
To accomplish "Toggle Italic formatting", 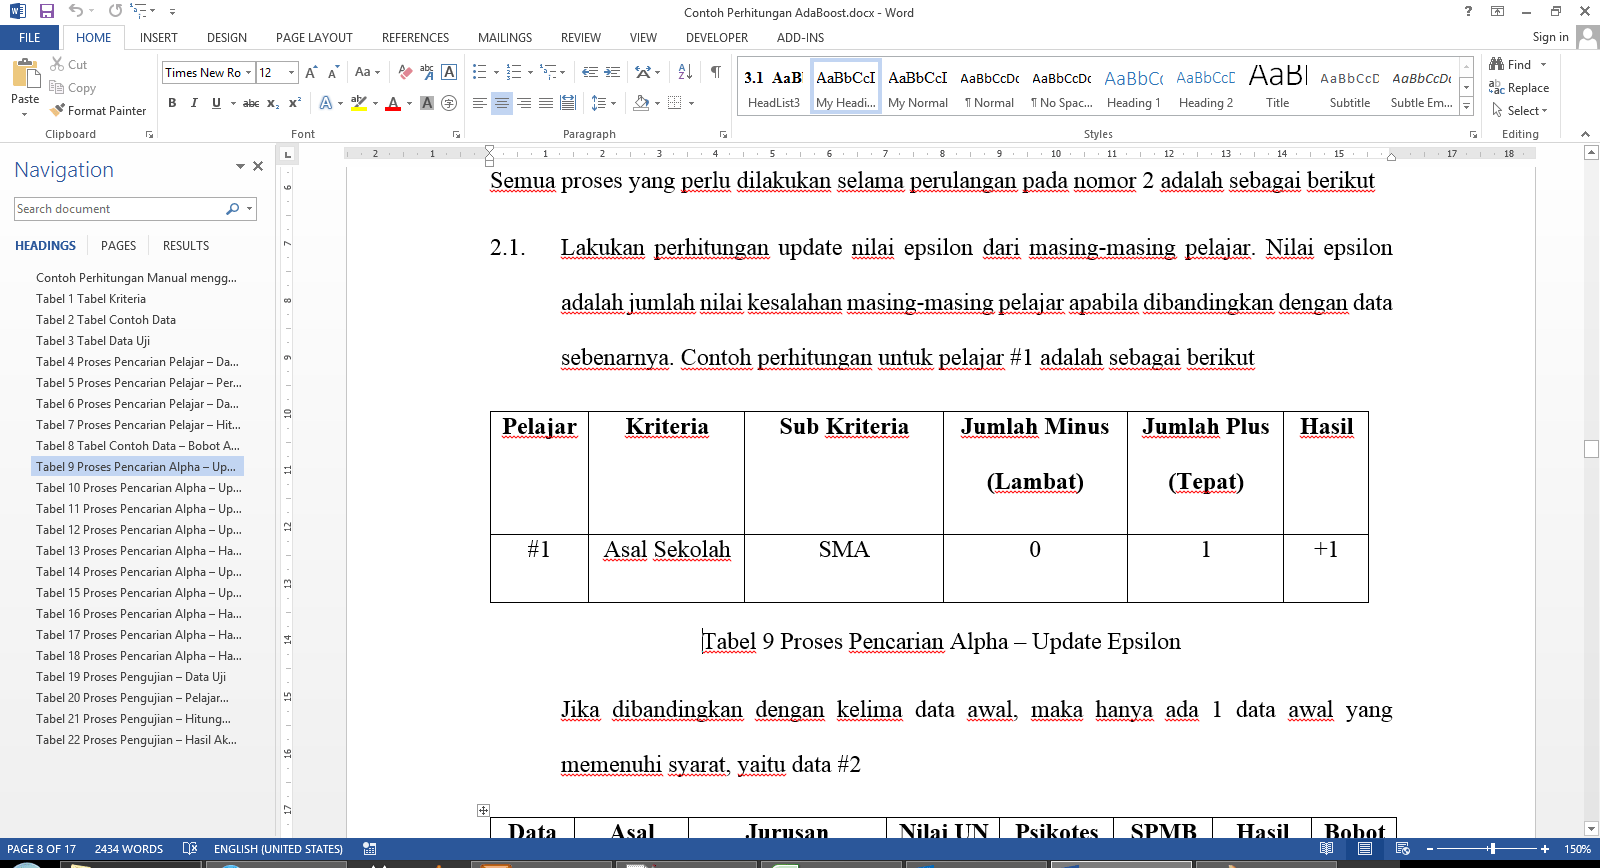I will pos(194,103).
